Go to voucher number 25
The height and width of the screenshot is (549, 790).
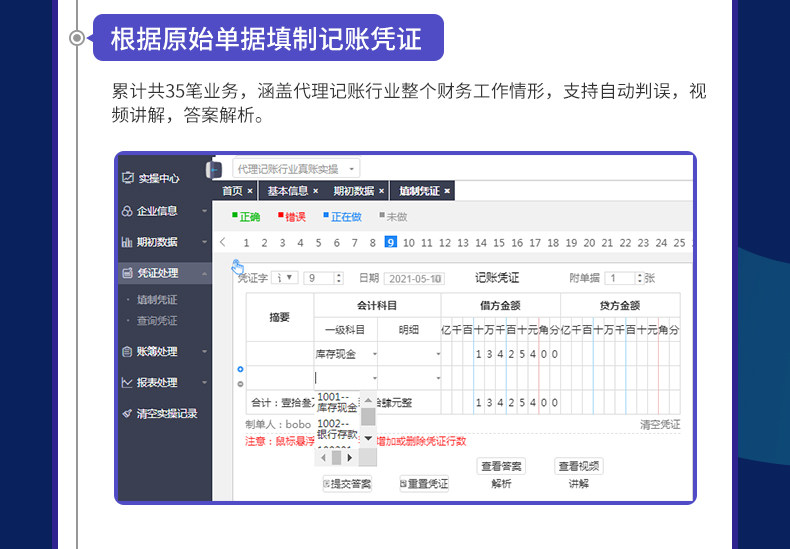point(679,243)
